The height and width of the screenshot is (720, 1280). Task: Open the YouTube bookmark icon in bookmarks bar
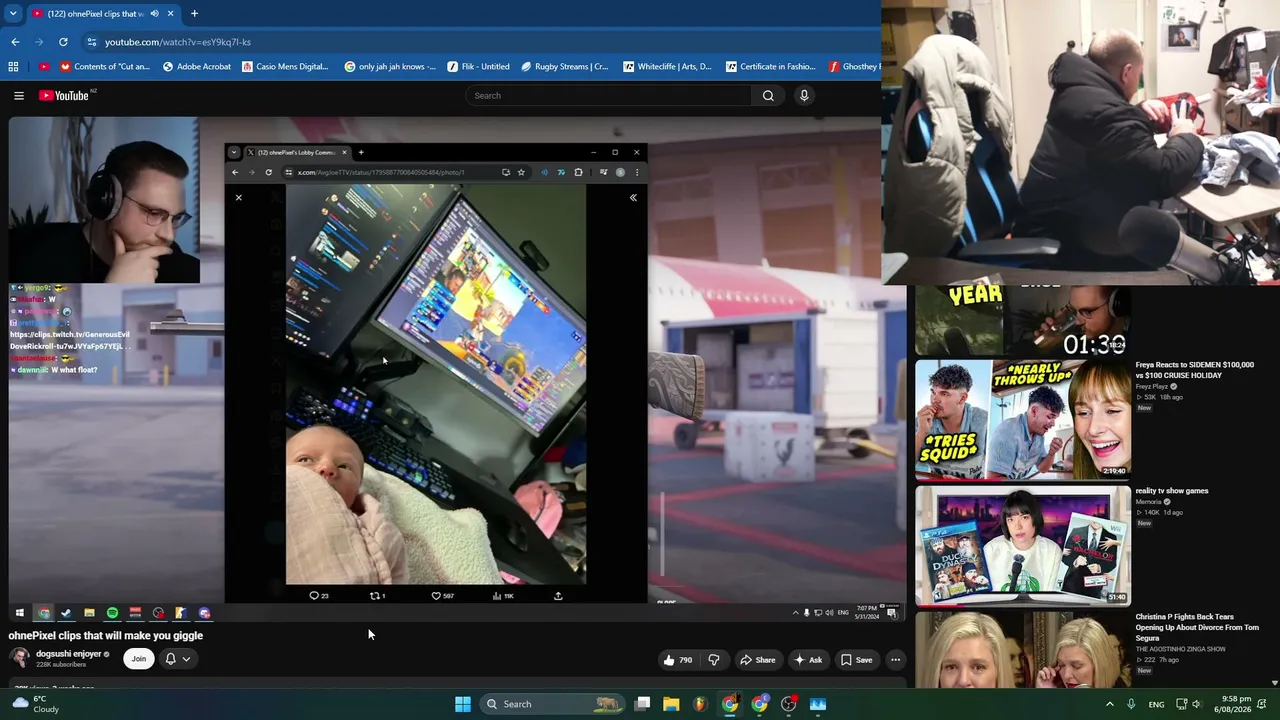tap(44, 67)
